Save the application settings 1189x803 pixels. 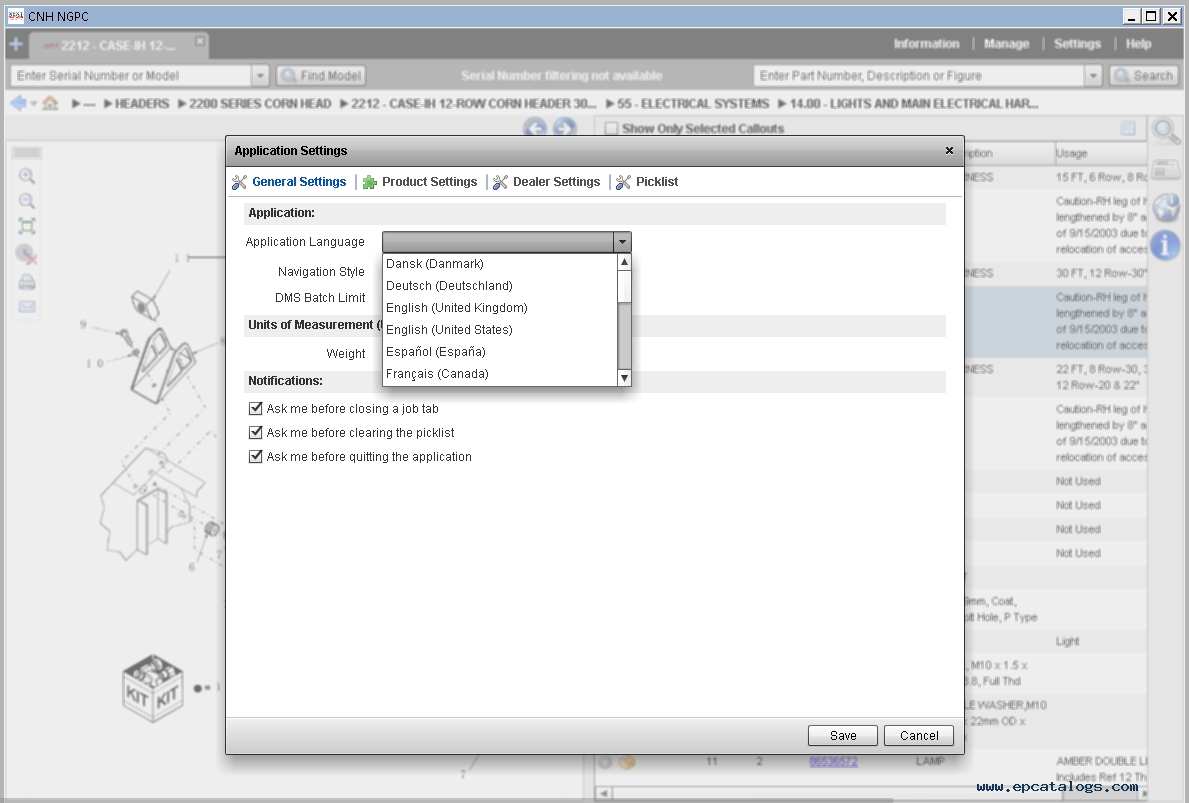click(x=842, y=736)
